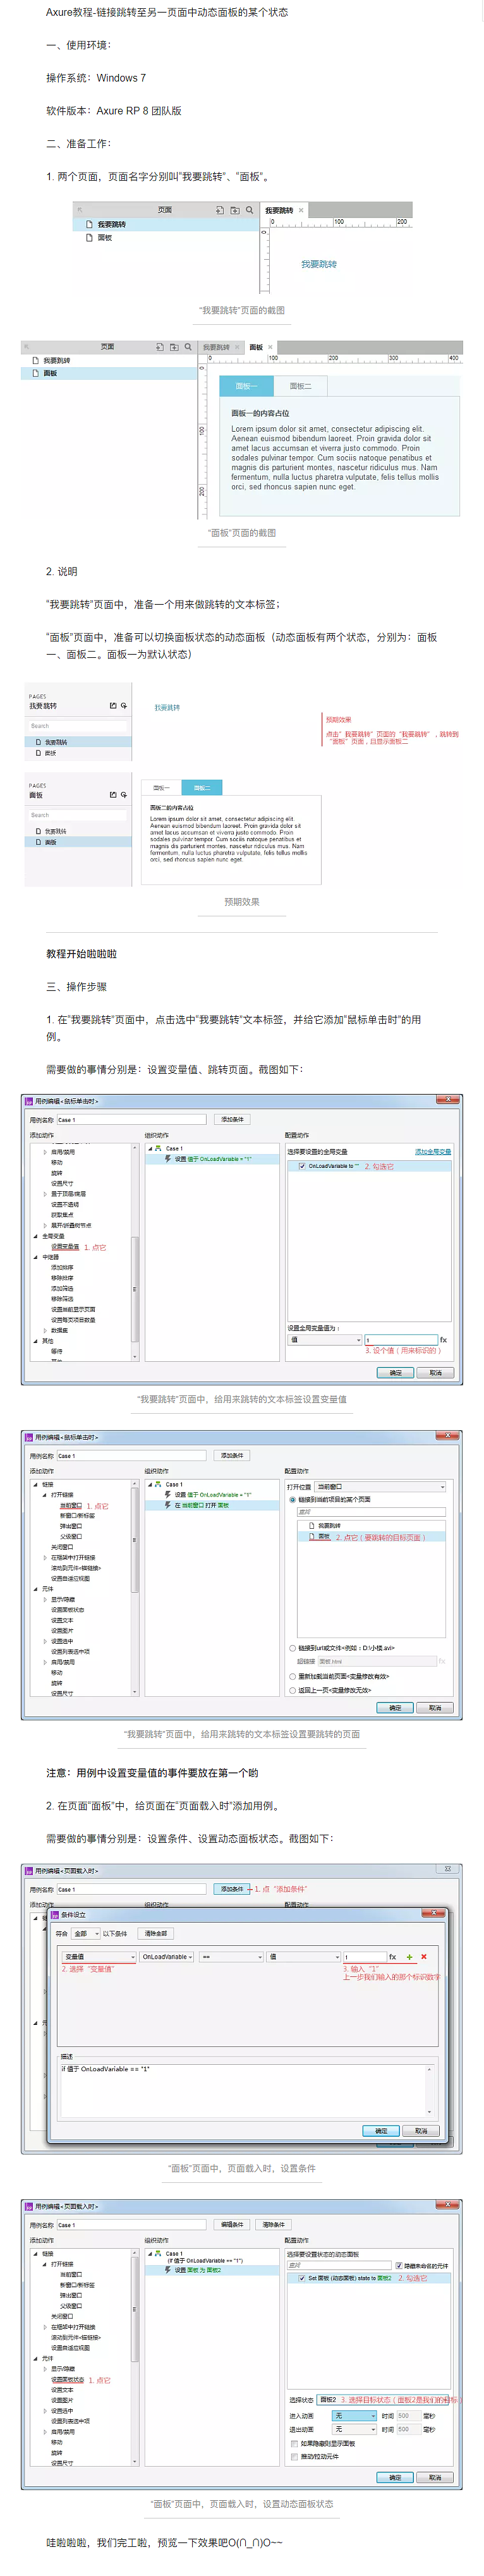
Task: Click red X delete-row icon in condition builder
Action: coord(424,1957)
